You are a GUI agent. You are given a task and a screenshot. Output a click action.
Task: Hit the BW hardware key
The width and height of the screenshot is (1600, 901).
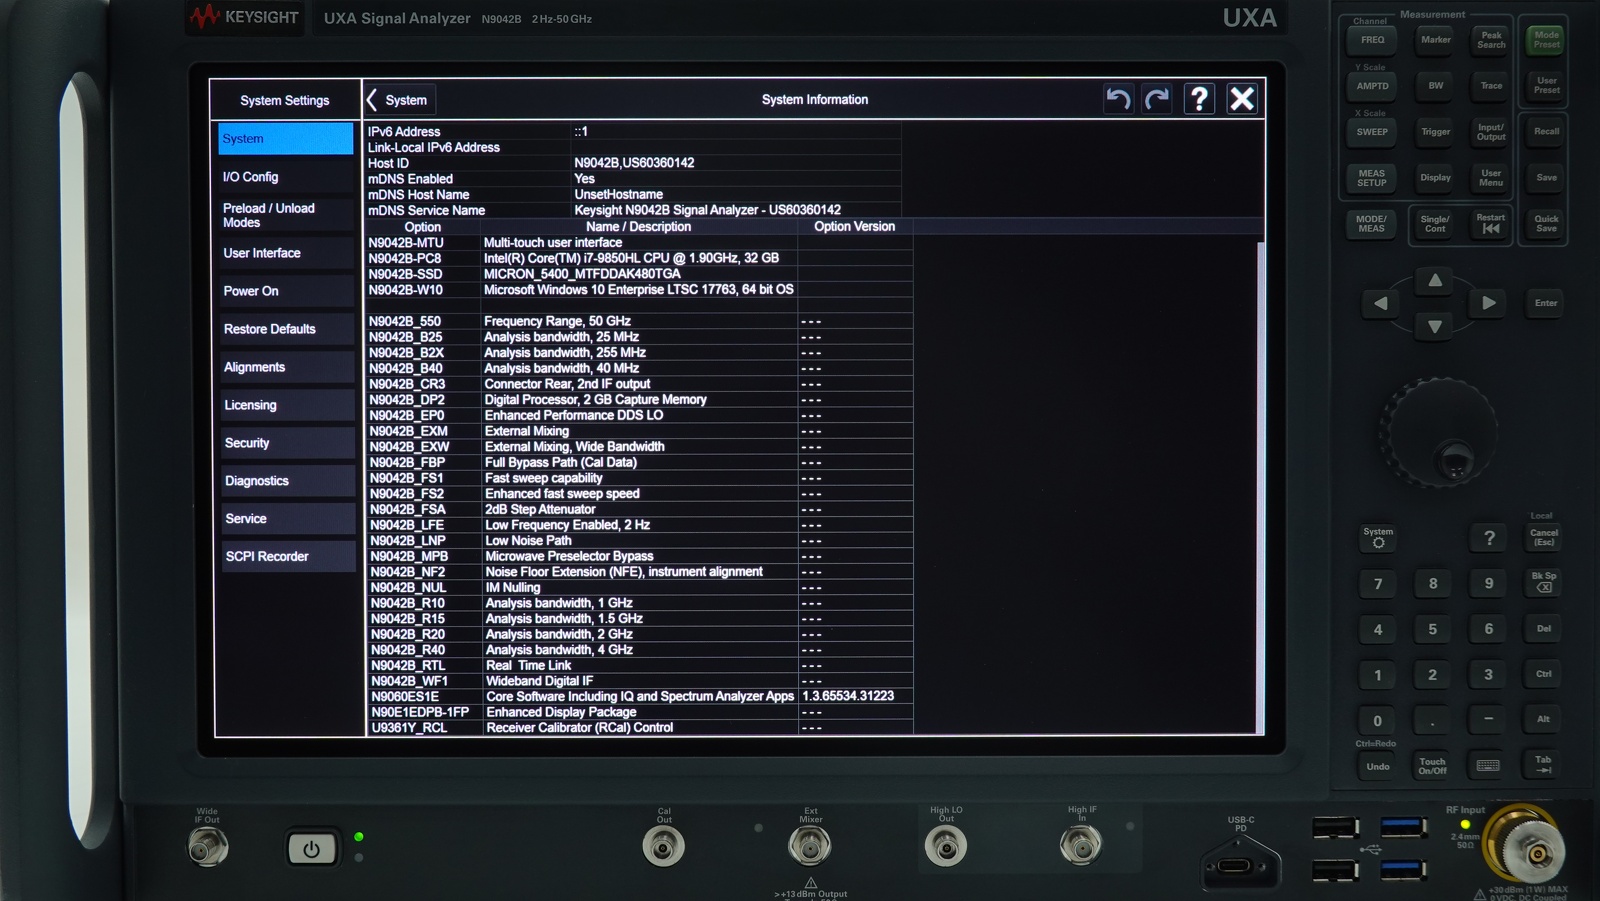tap(1435, 86)
